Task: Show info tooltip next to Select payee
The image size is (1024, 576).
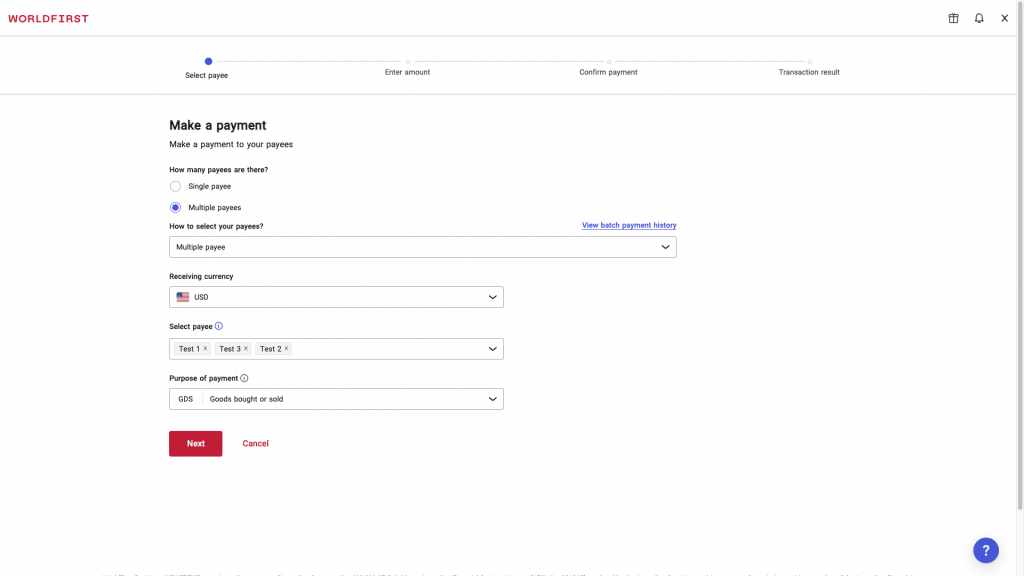Action: (x=219, y=326)
